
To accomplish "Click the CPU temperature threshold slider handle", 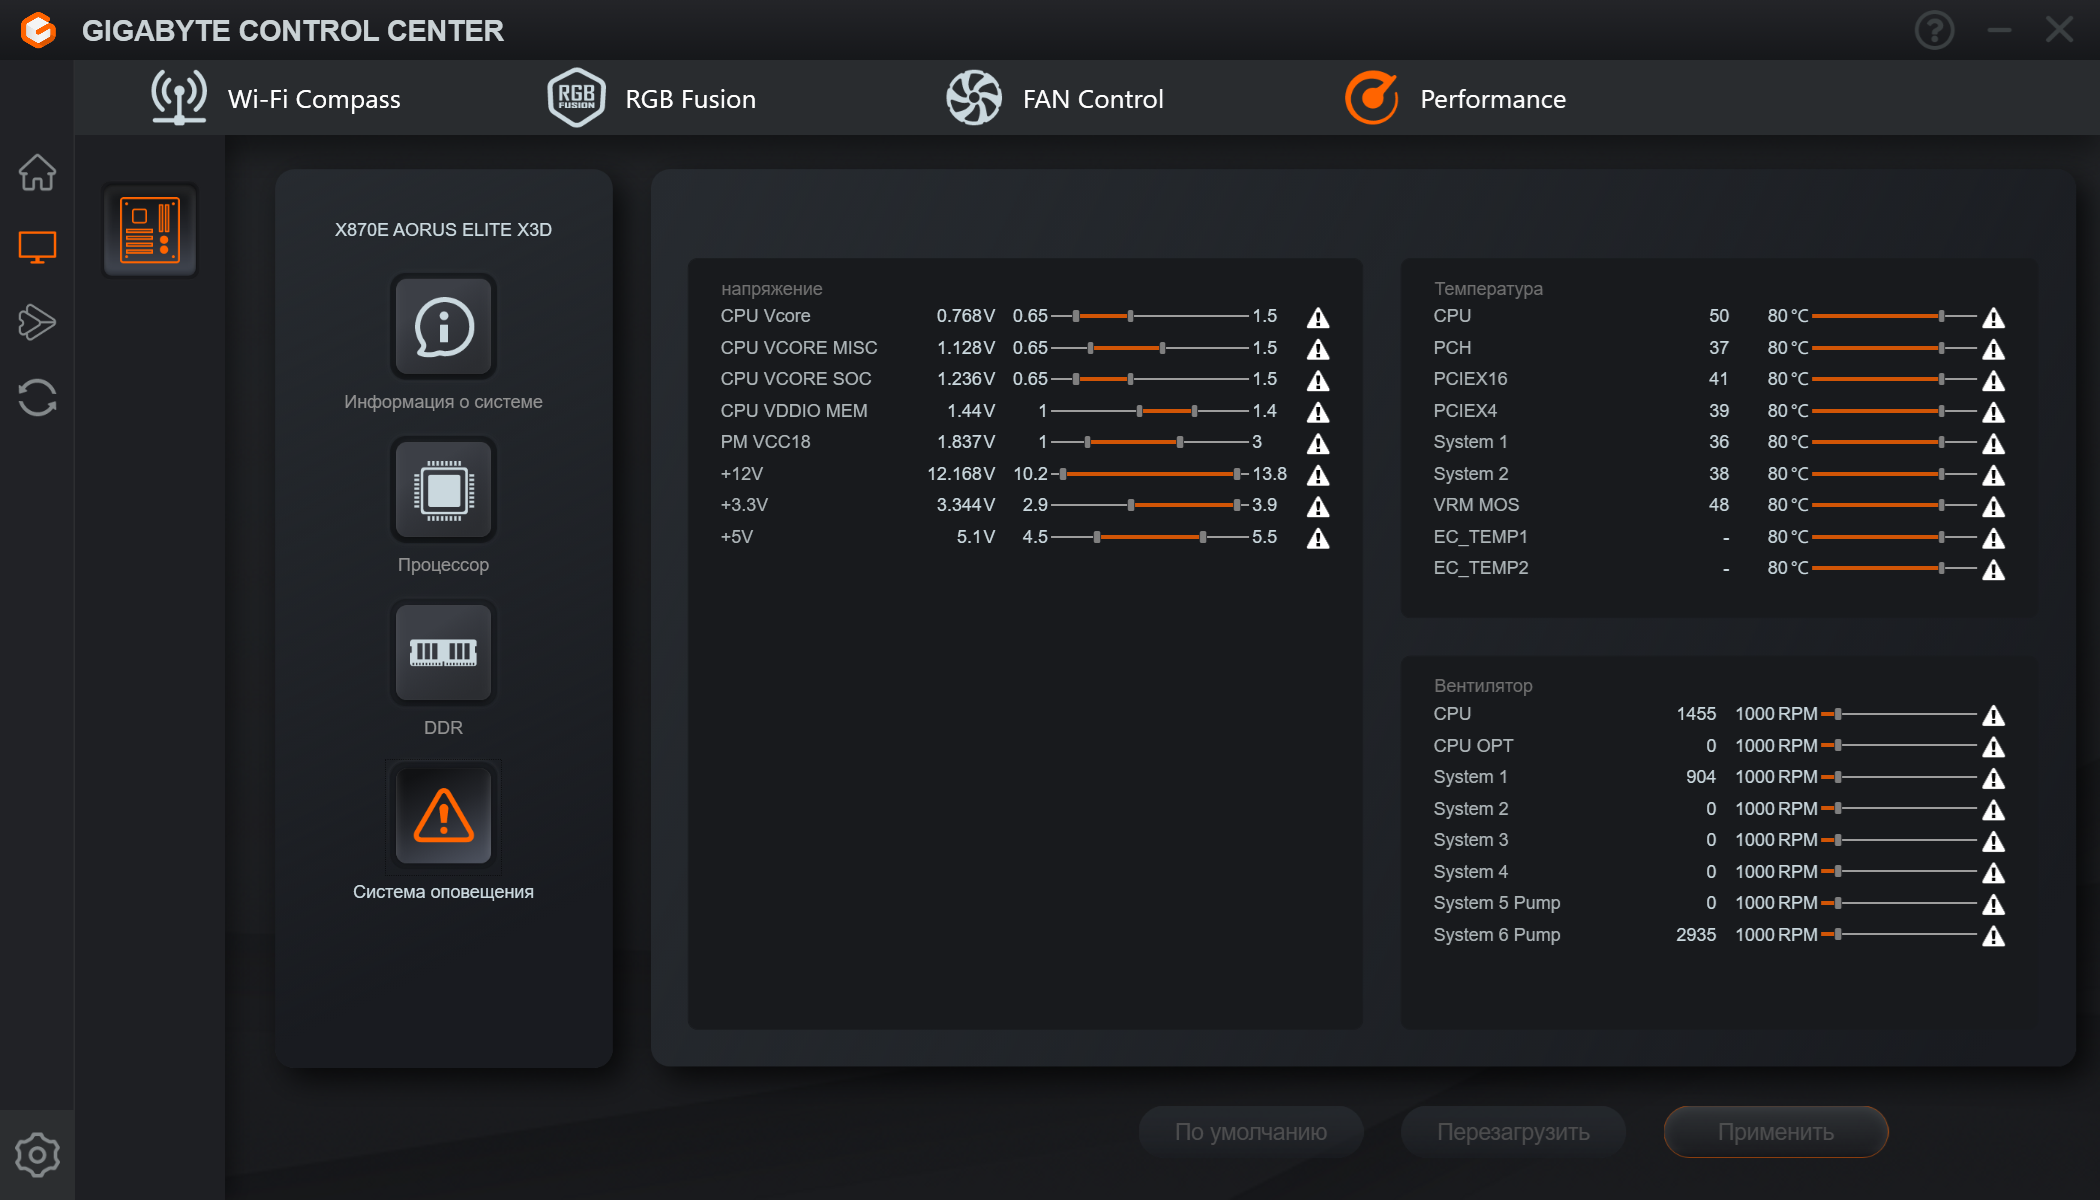I will [x=1941, y=316].
